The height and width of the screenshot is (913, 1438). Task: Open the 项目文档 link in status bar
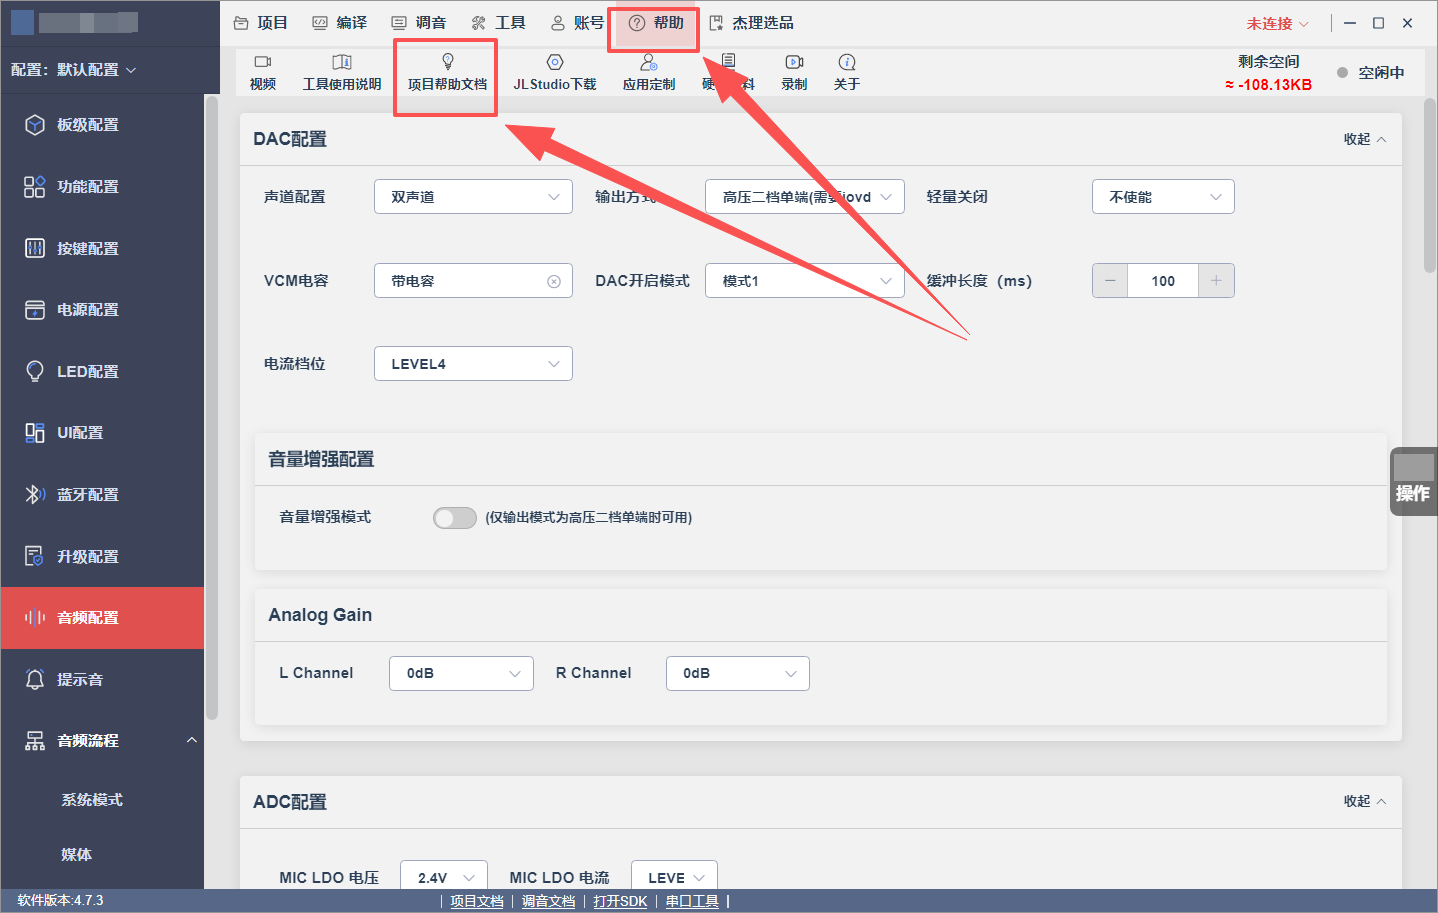[477, 901]
